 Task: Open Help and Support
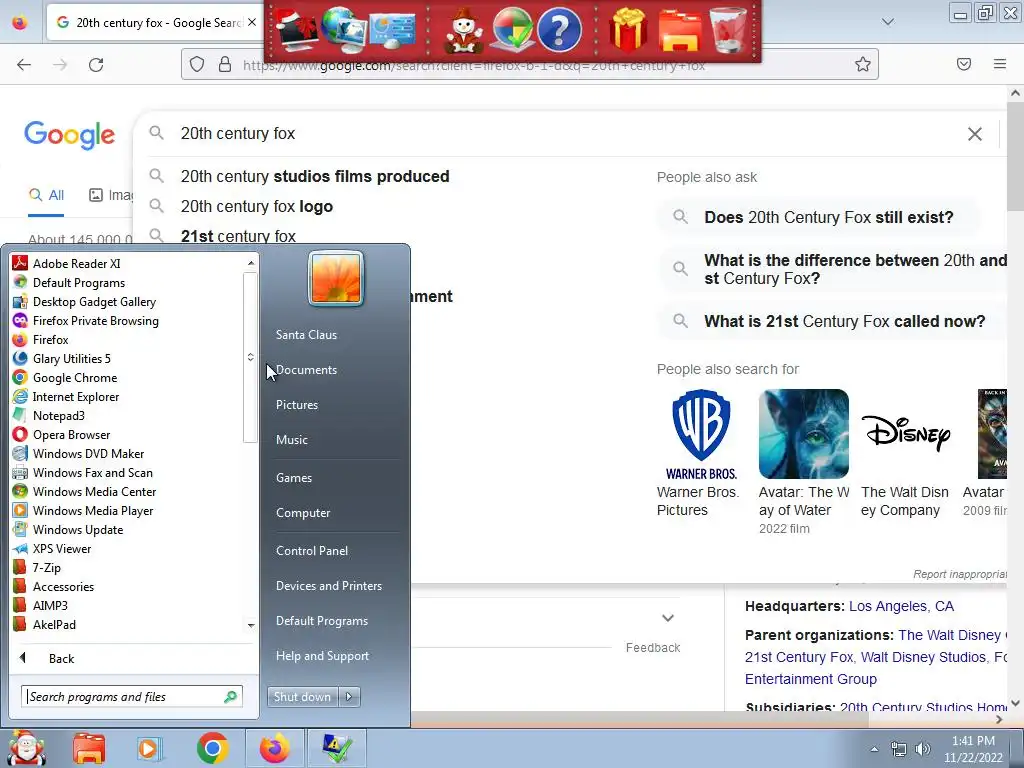(x=323, y=656)
